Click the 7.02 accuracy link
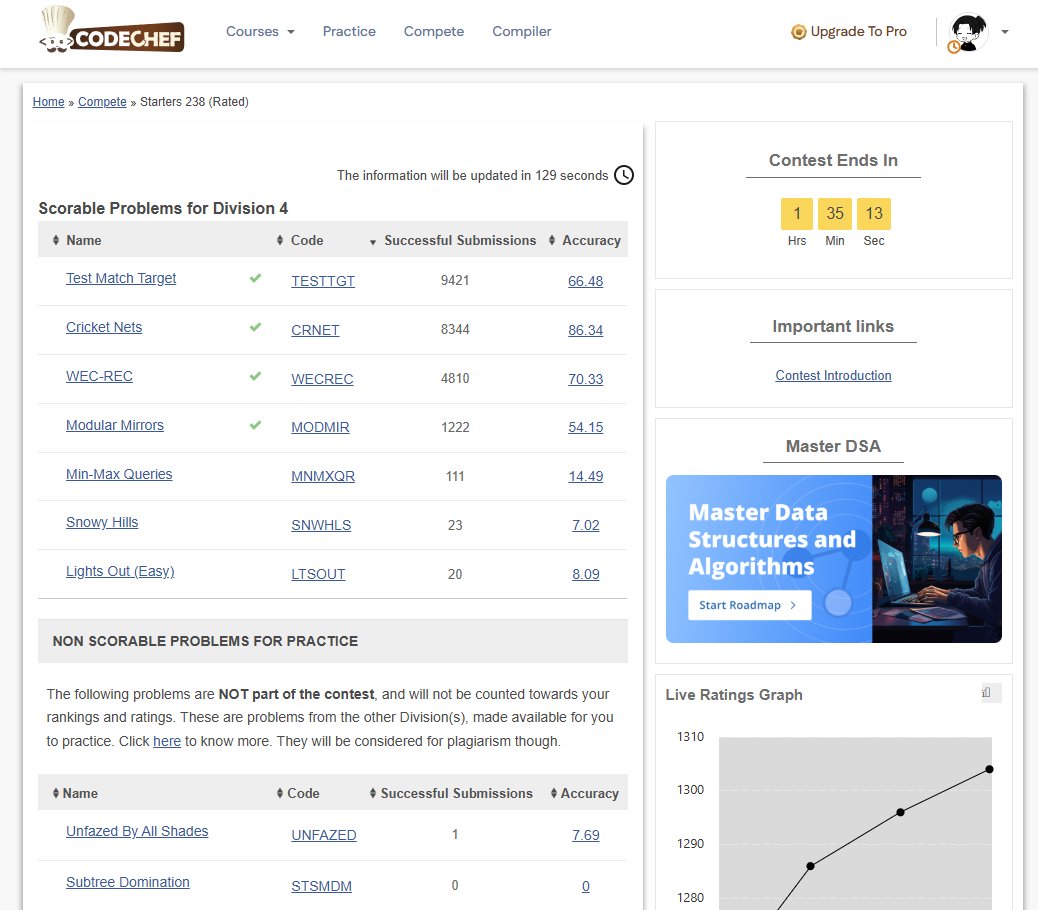1038x910 pixels. click(586, 525)
